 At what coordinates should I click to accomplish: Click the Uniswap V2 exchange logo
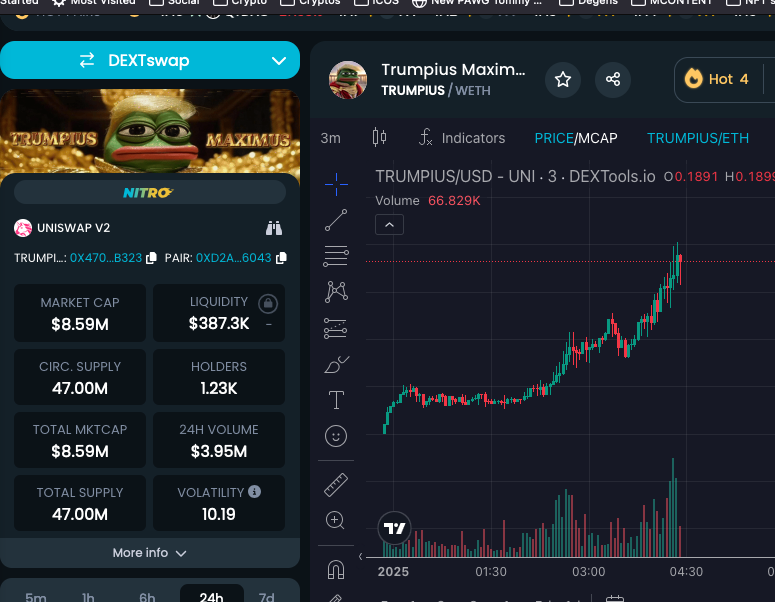click(23, 228)
